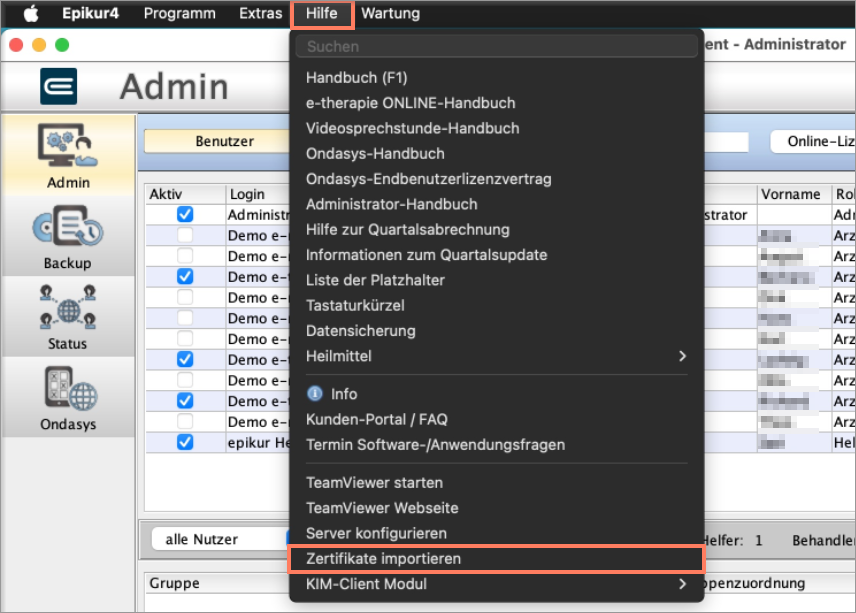Choose Hilfe zur Quartalsabrechnung
856x613 pixels.
pos(497,230)
